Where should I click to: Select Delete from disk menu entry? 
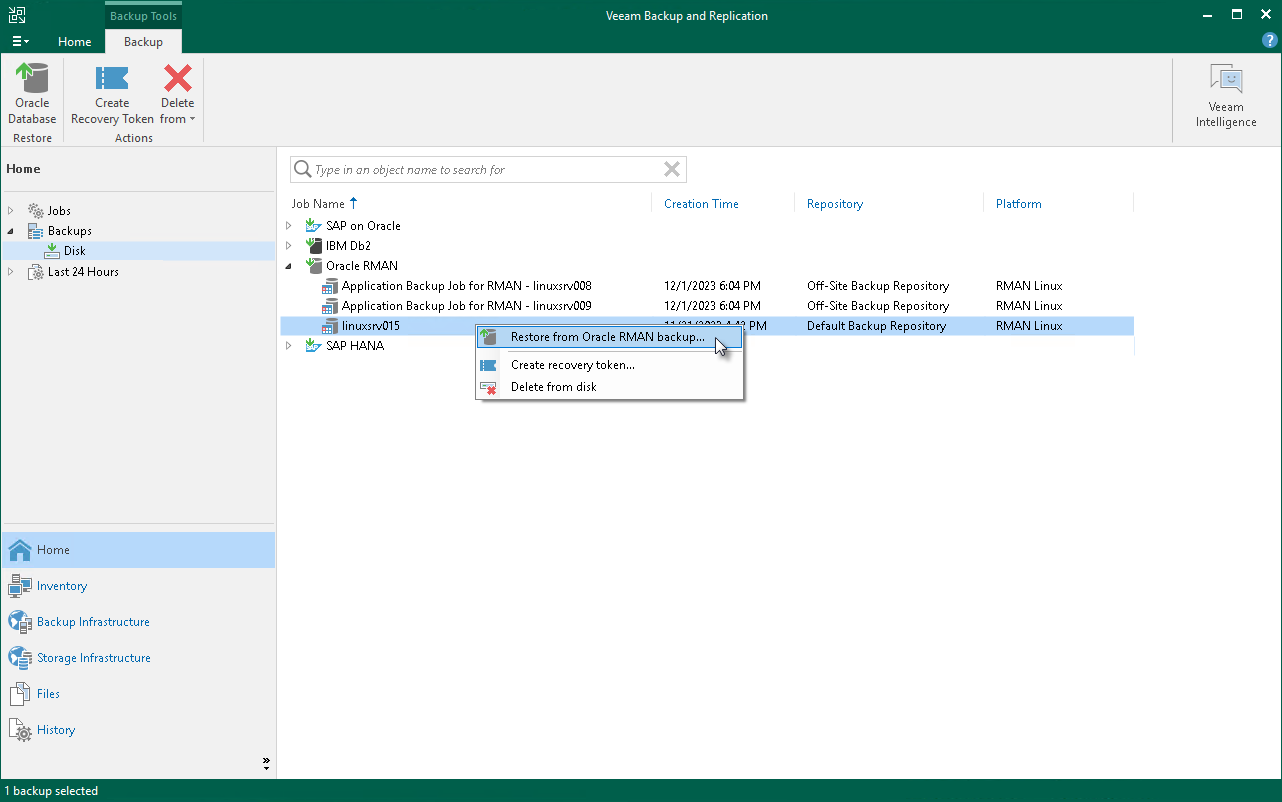[x=553, y=387]
